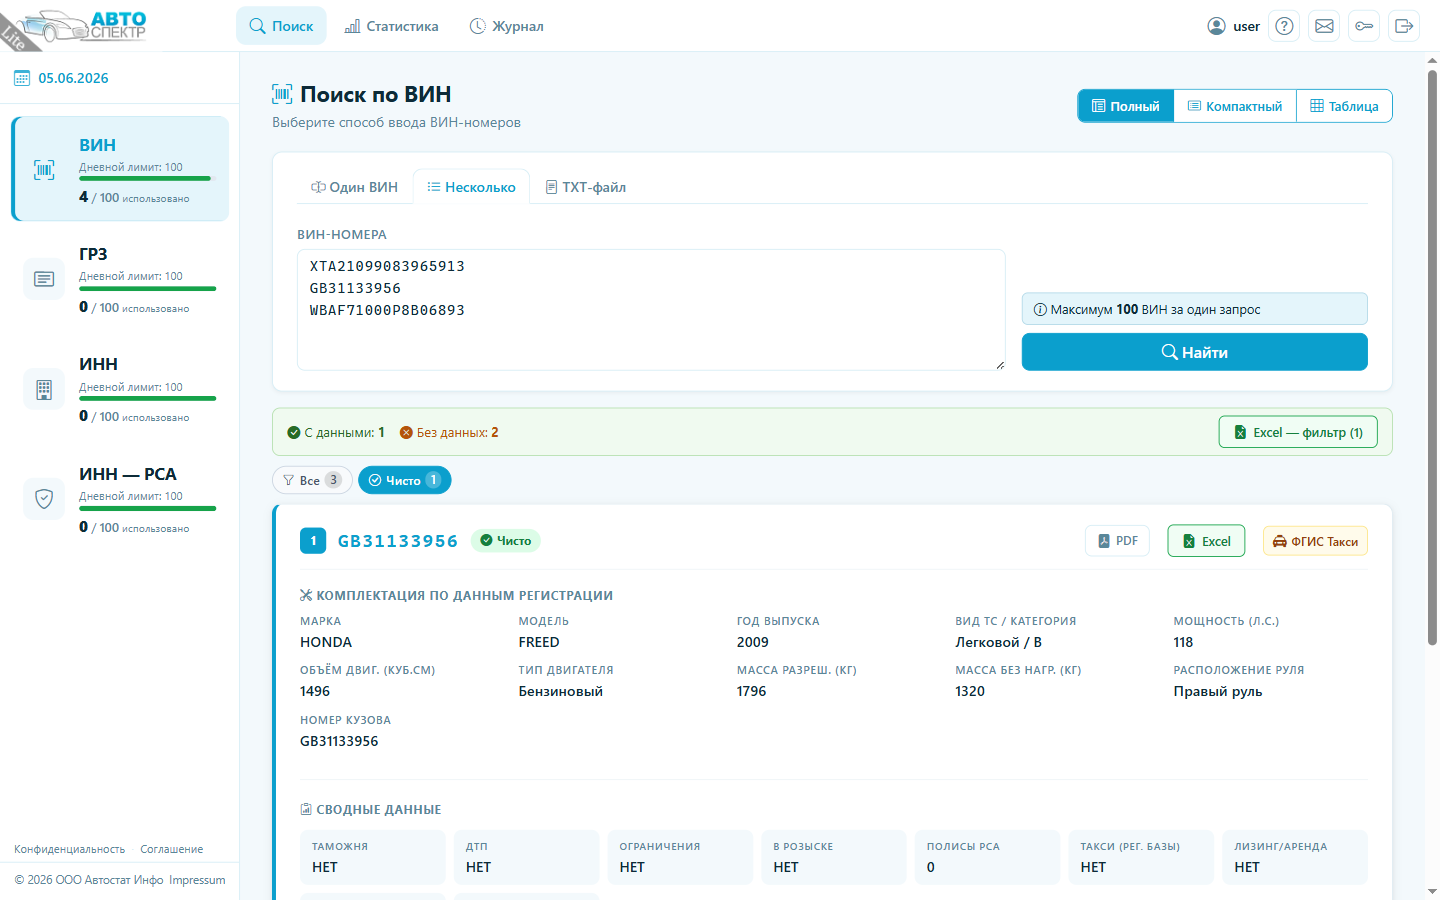
Task: Open ИНН — РСА shield section
Action: [x=120, y=499]
